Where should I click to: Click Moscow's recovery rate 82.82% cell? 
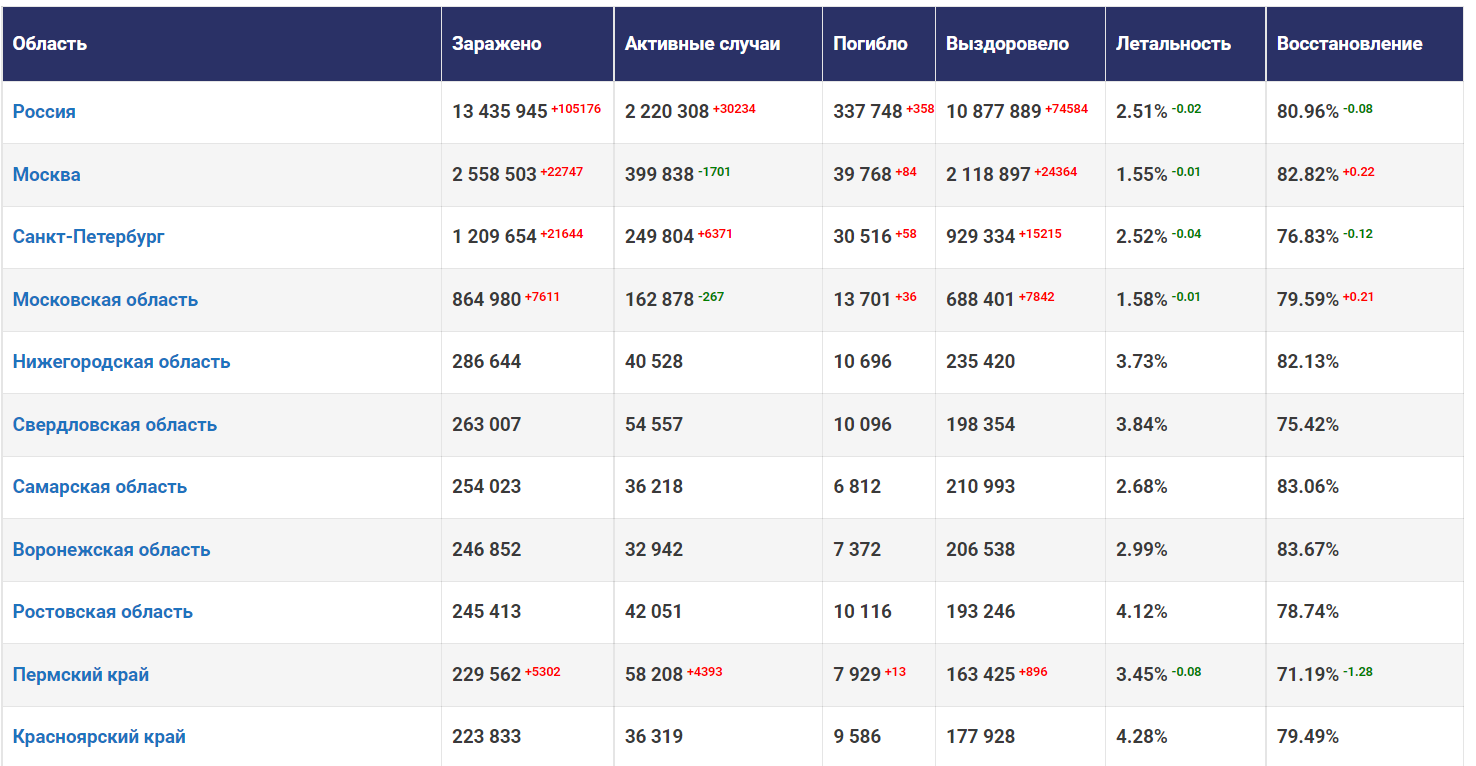pos(1307,175)
